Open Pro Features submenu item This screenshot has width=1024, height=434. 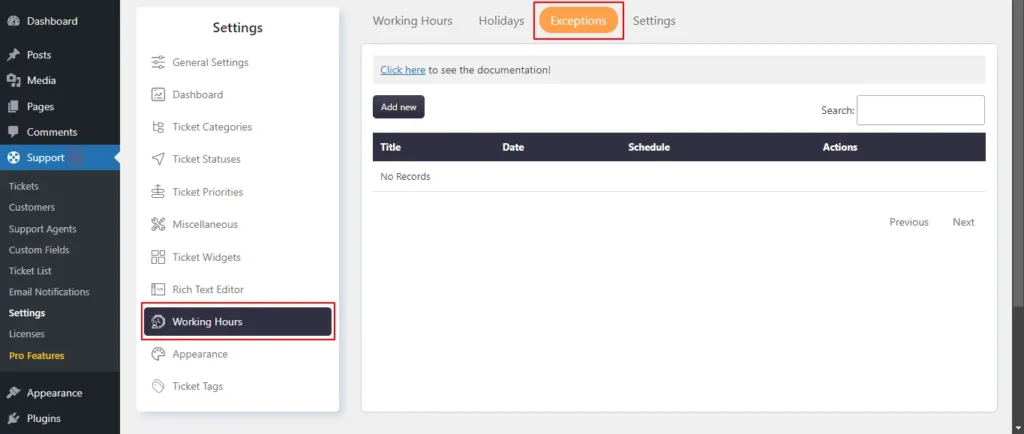tap(37, 356)
